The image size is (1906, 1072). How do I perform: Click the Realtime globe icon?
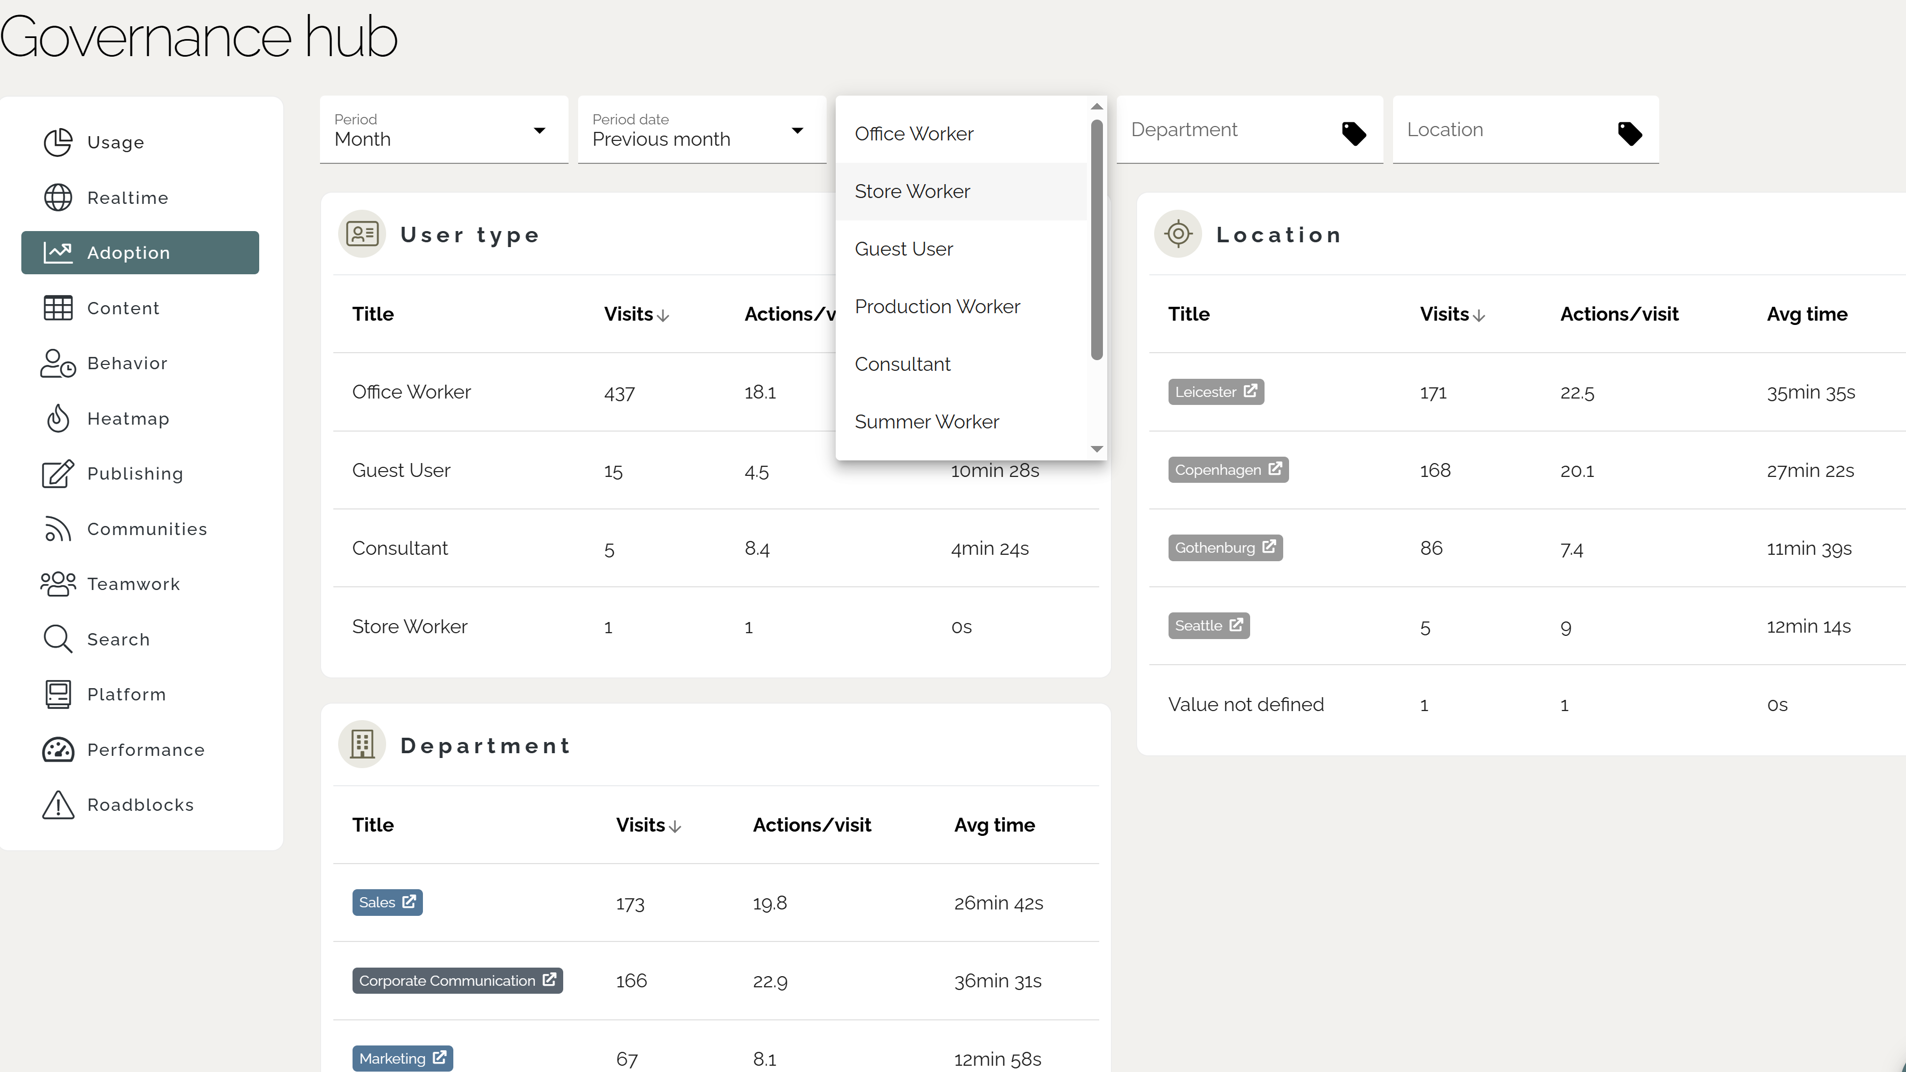58,197
